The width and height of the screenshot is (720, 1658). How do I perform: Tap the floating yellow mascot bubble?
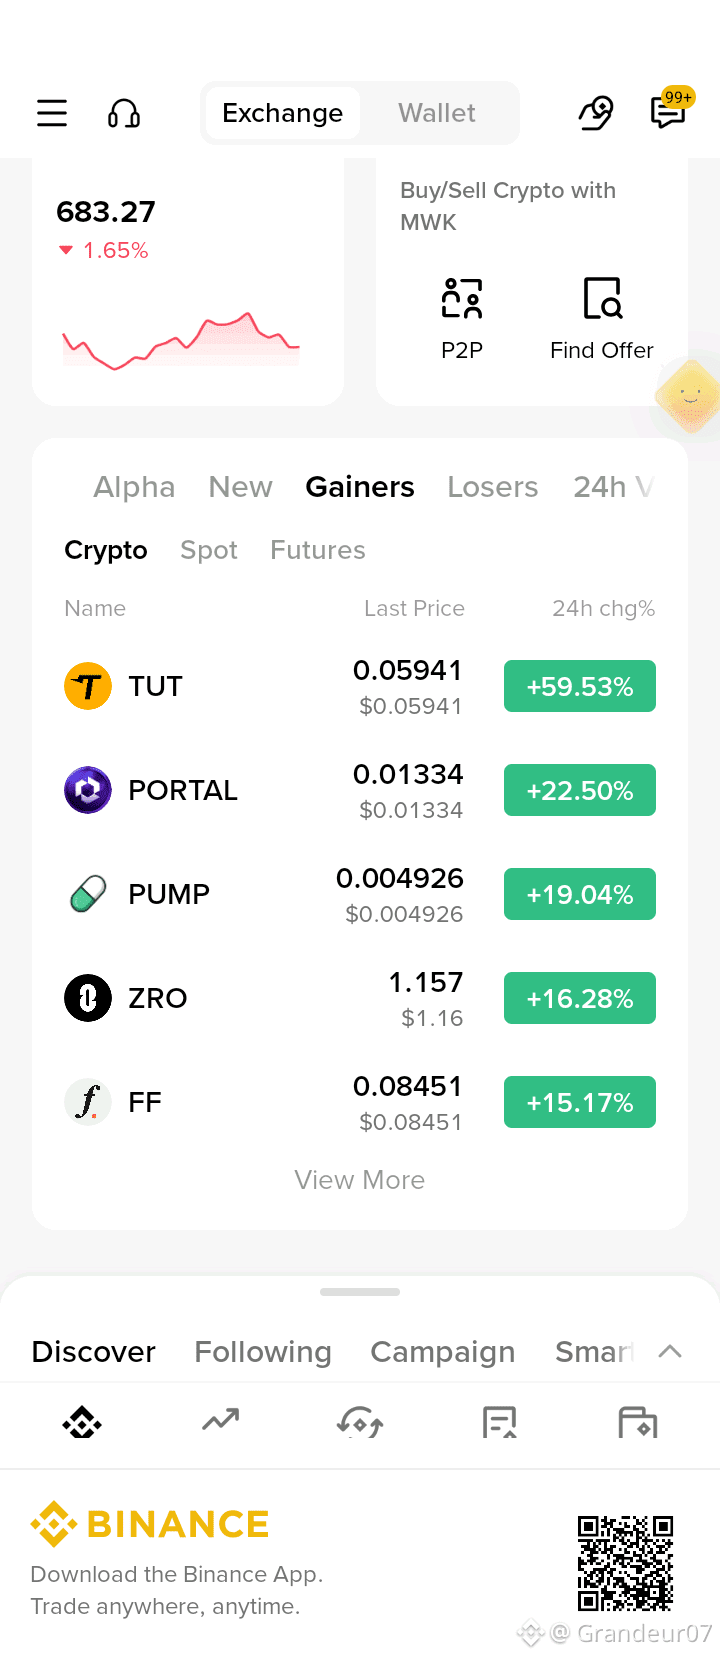690,397
